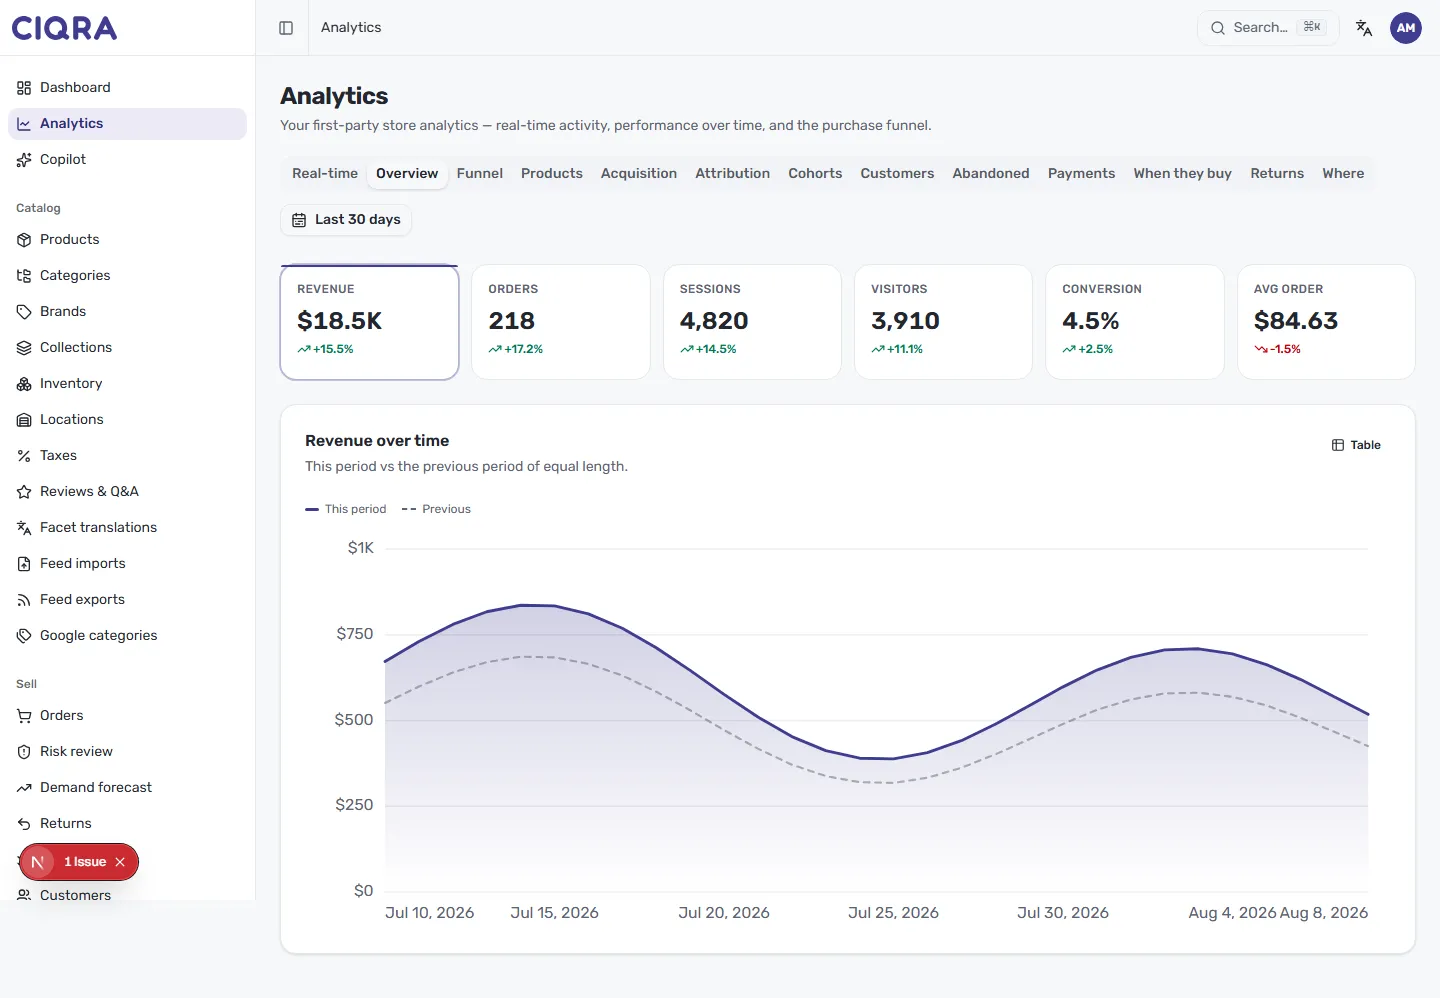Open the 1 Issue error badge
The height and width of the screenshot is (998, 1440).
point(85,862)
